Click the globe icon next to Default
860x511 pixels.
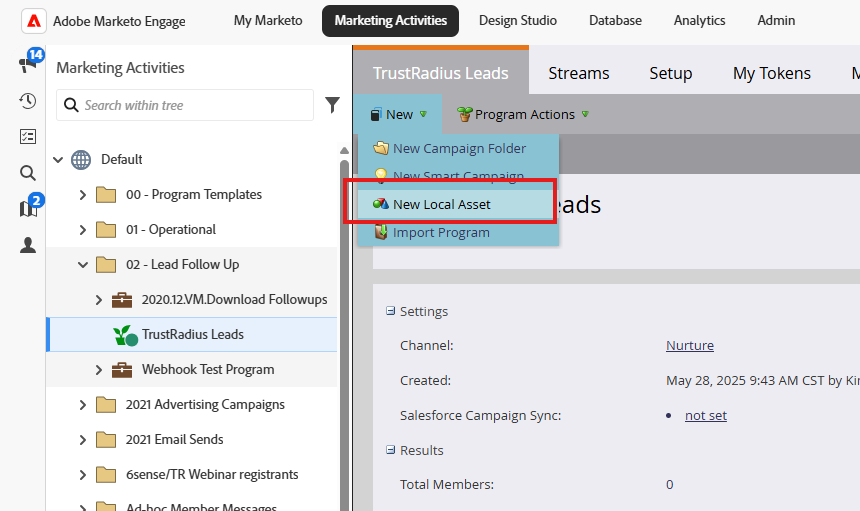[81, 160]
